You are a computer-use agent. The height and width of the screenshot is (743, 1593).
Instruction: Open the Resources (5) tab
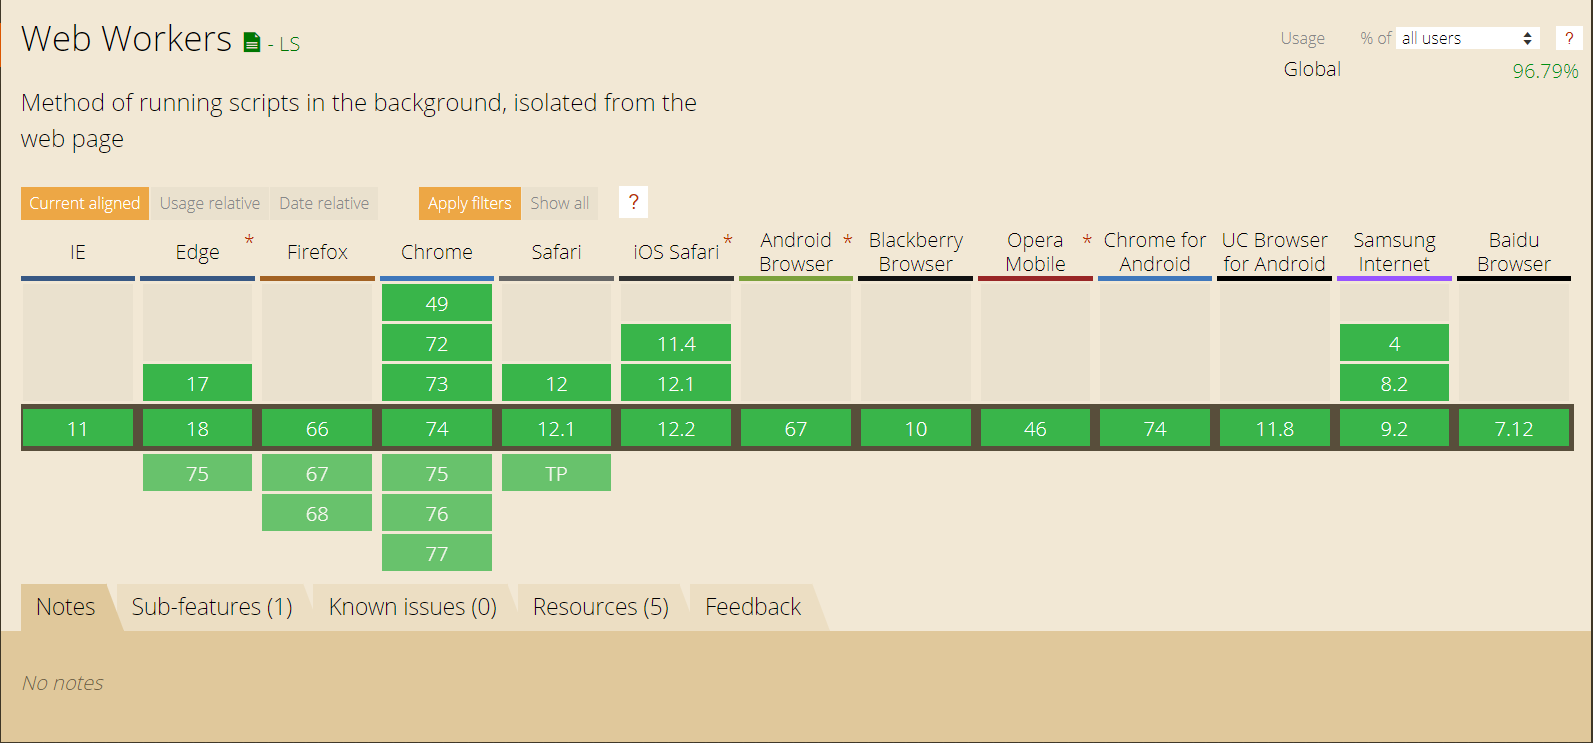pyautogui.click(x=601, y=607)
